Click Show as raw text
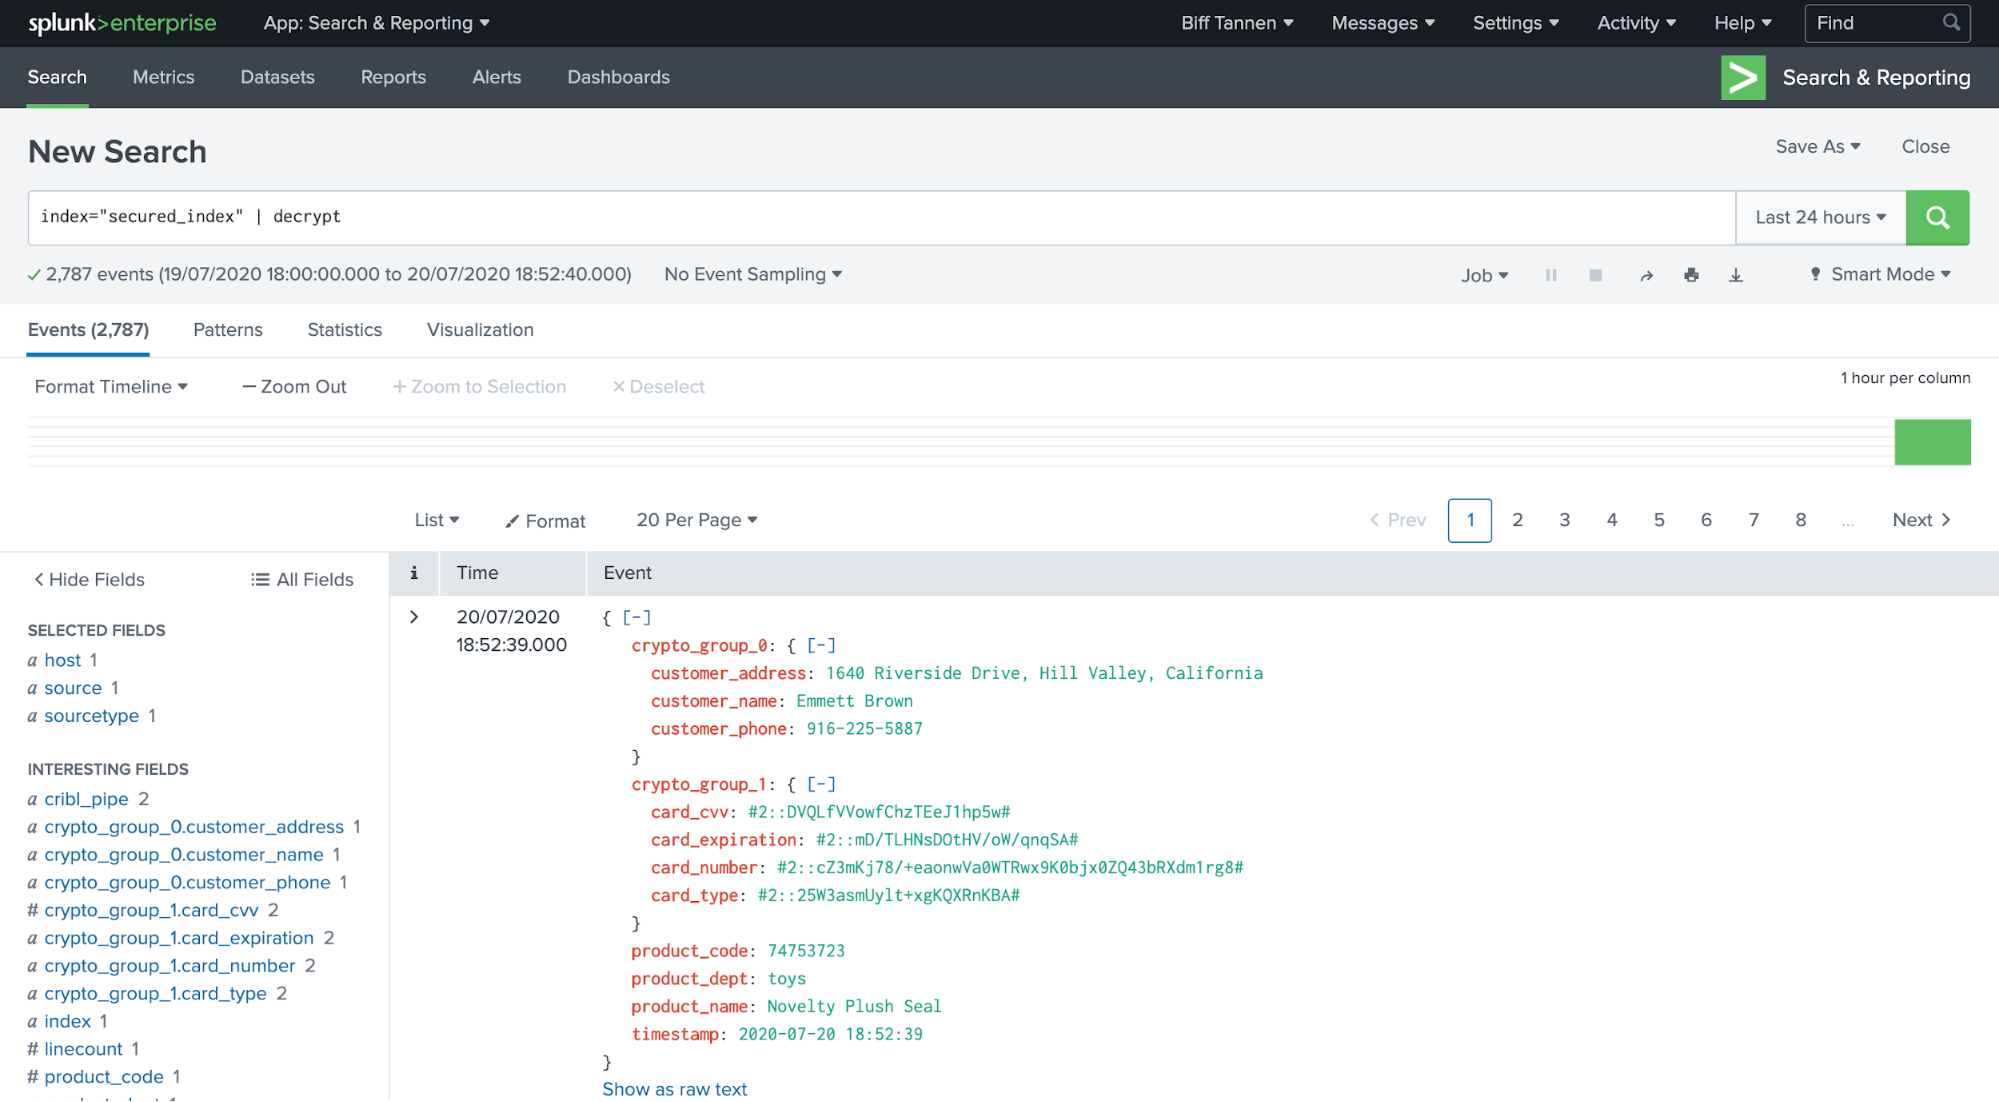Viewport: 1999px width, 1102px height. point(675,1089)
